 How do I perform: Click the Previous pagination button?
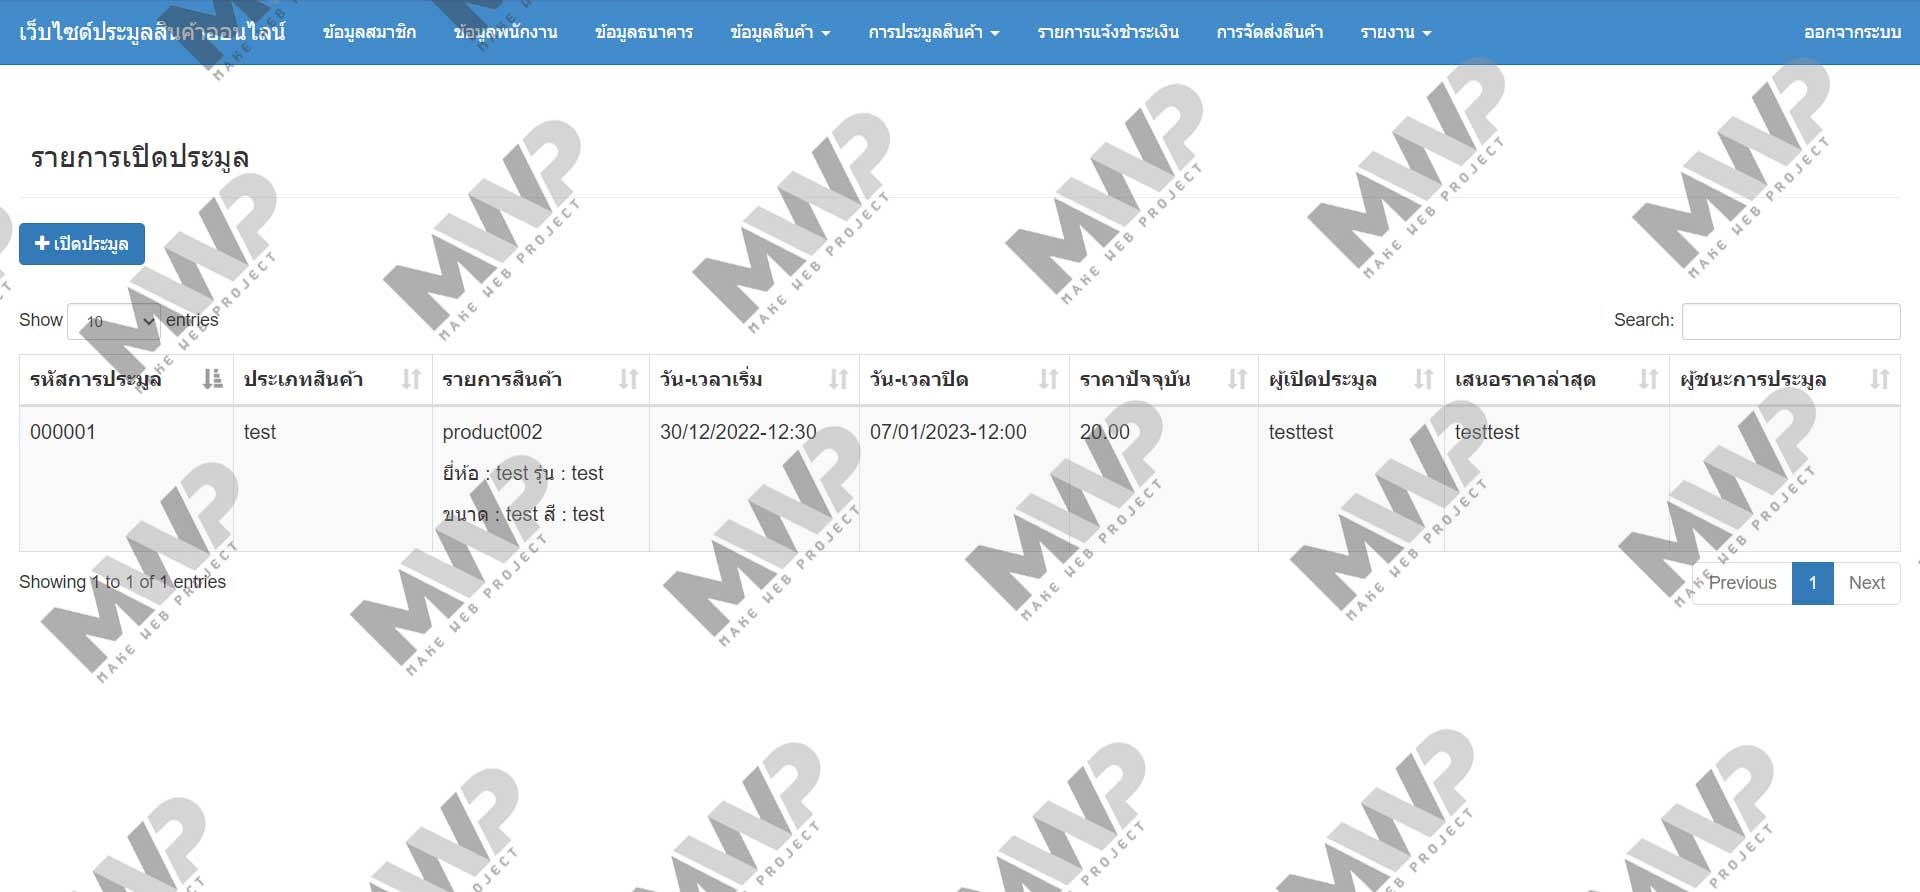tap(1742, 583)
